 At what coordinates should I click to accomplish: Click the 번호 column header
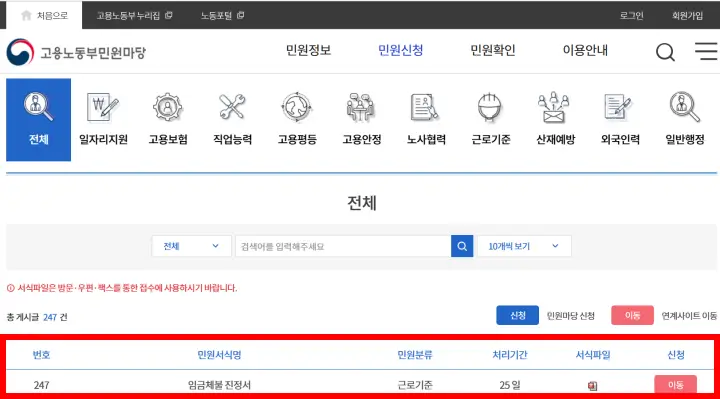tap(41, 354)
